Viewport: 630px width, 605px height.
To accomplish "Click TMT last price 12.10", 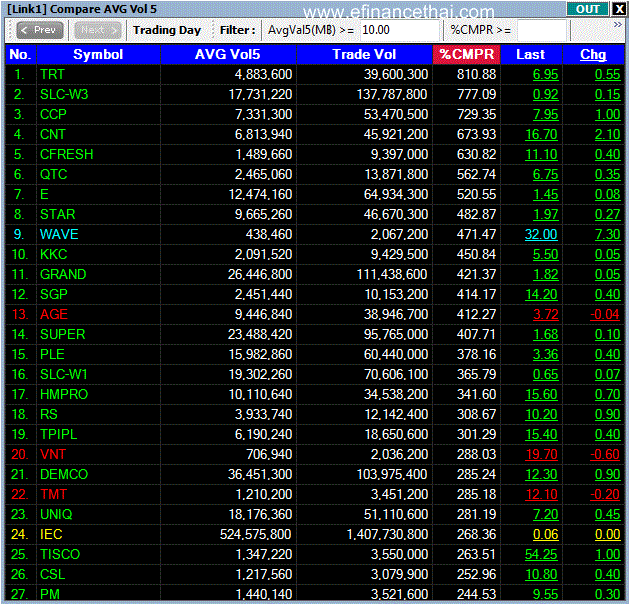I will coord(541,495).
